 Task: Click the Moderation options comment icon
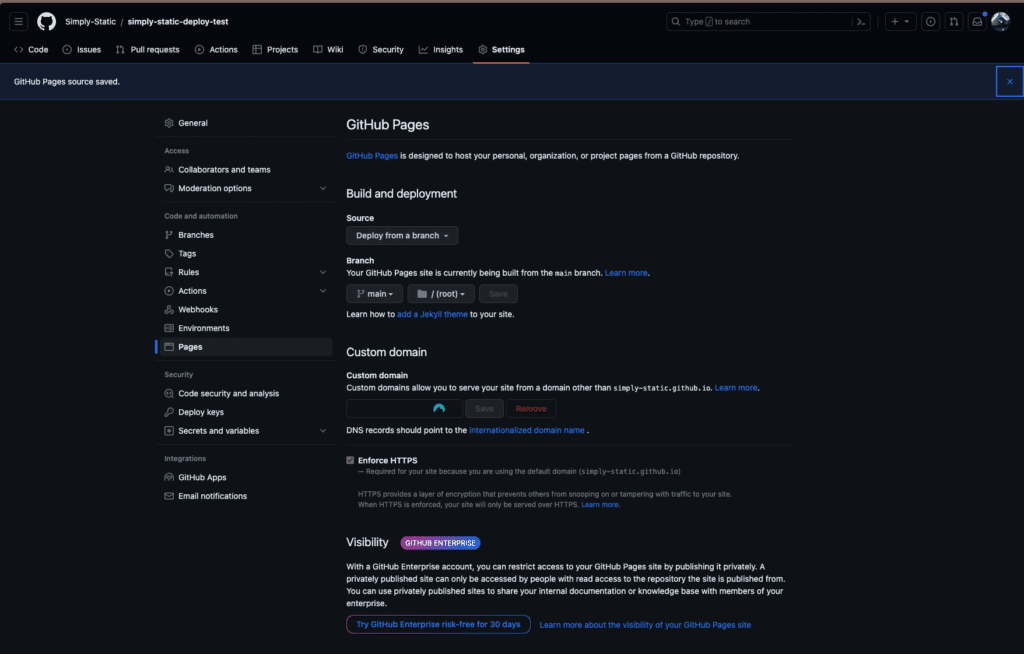pyautogui.click(x=169, y=188)
